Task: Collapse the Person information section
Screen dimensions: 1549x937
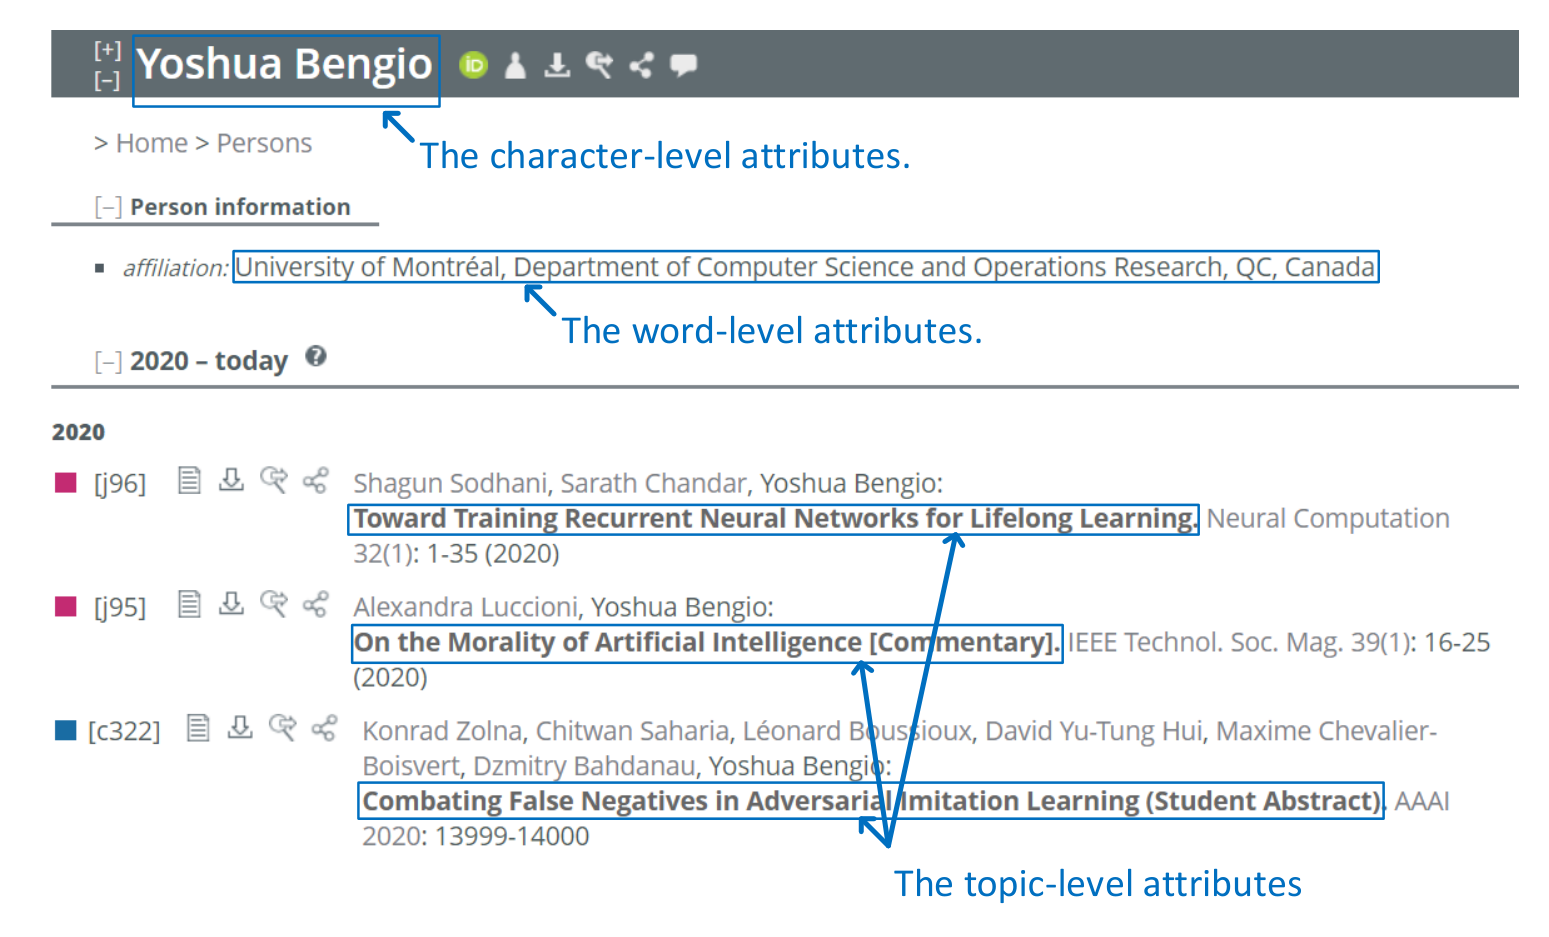Action: pyautogui.click(x=108, y=207)
